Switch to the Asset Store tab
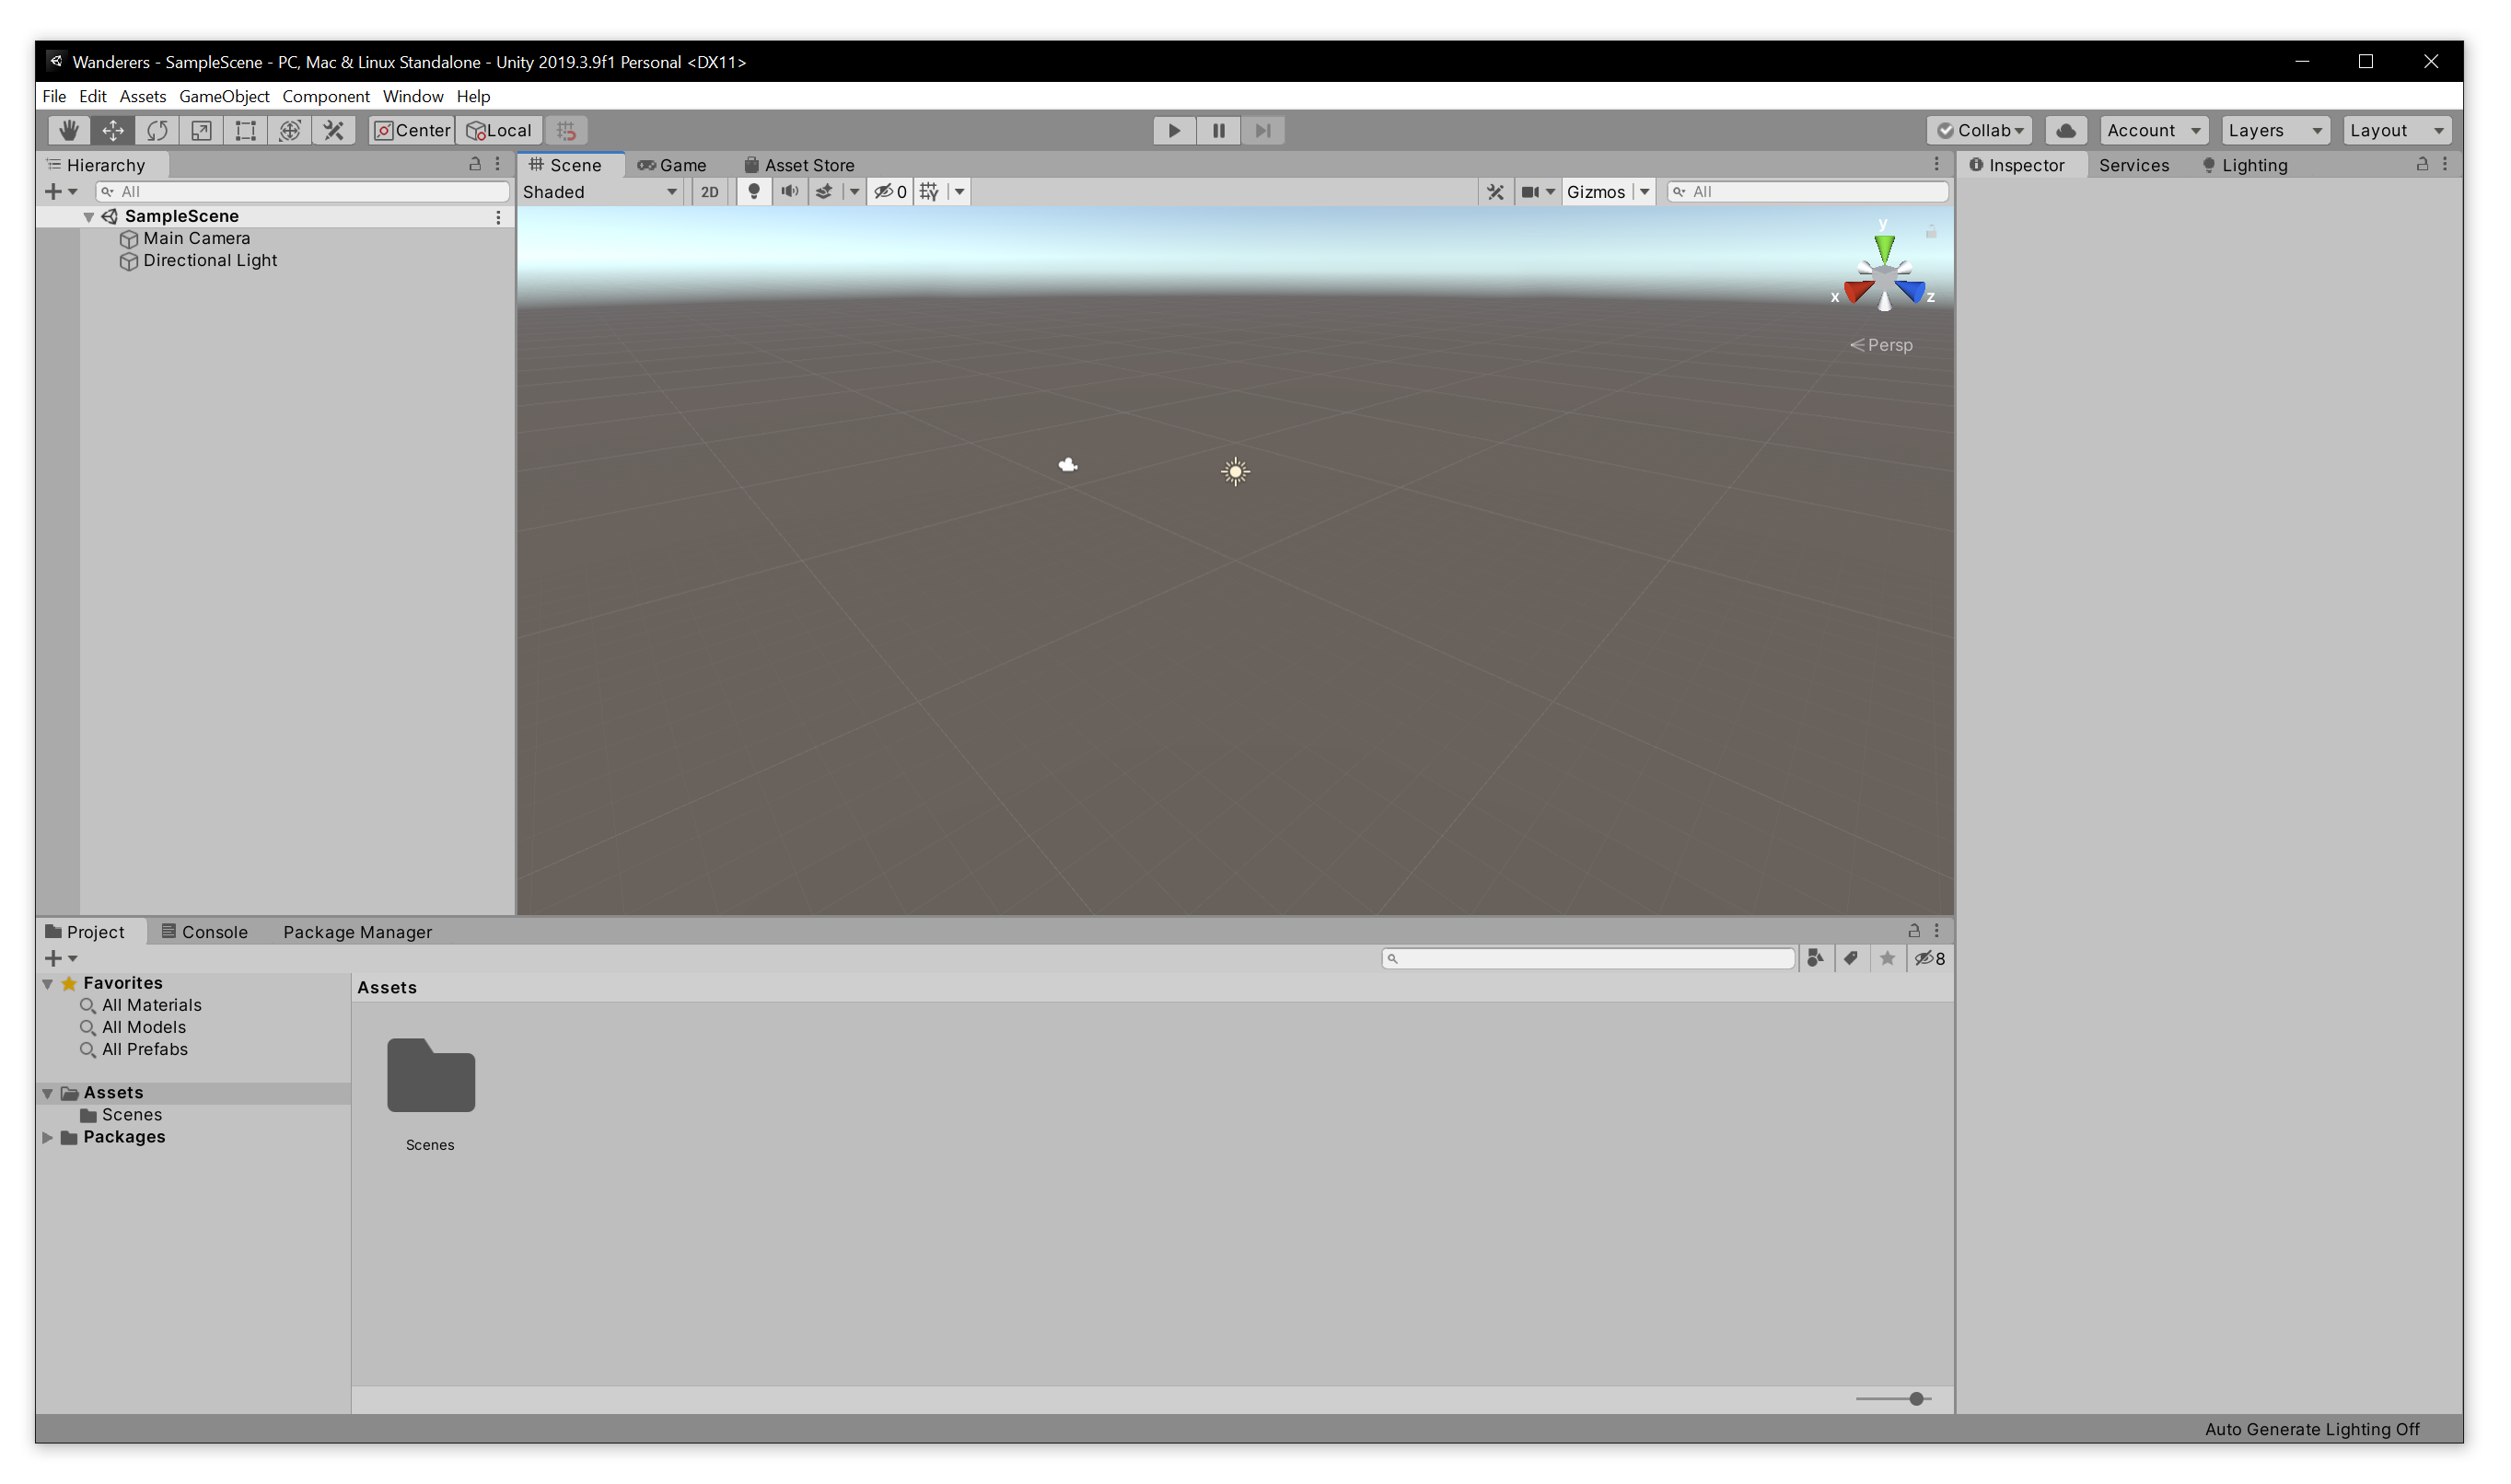Screen dimensions: 2511x1484 (x=800, y=166)
